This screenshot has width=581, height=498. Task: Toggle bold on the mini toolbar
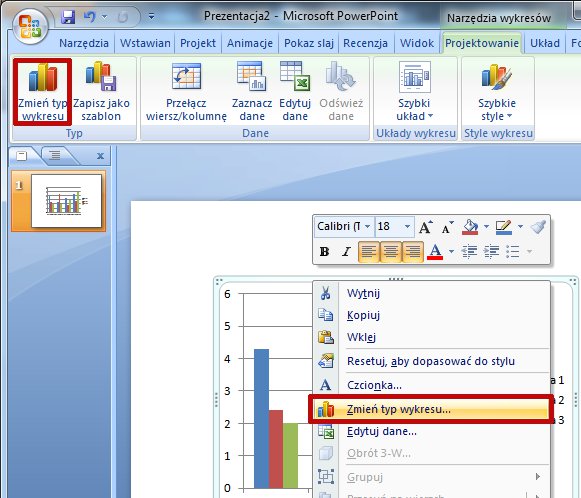[324, 252]
